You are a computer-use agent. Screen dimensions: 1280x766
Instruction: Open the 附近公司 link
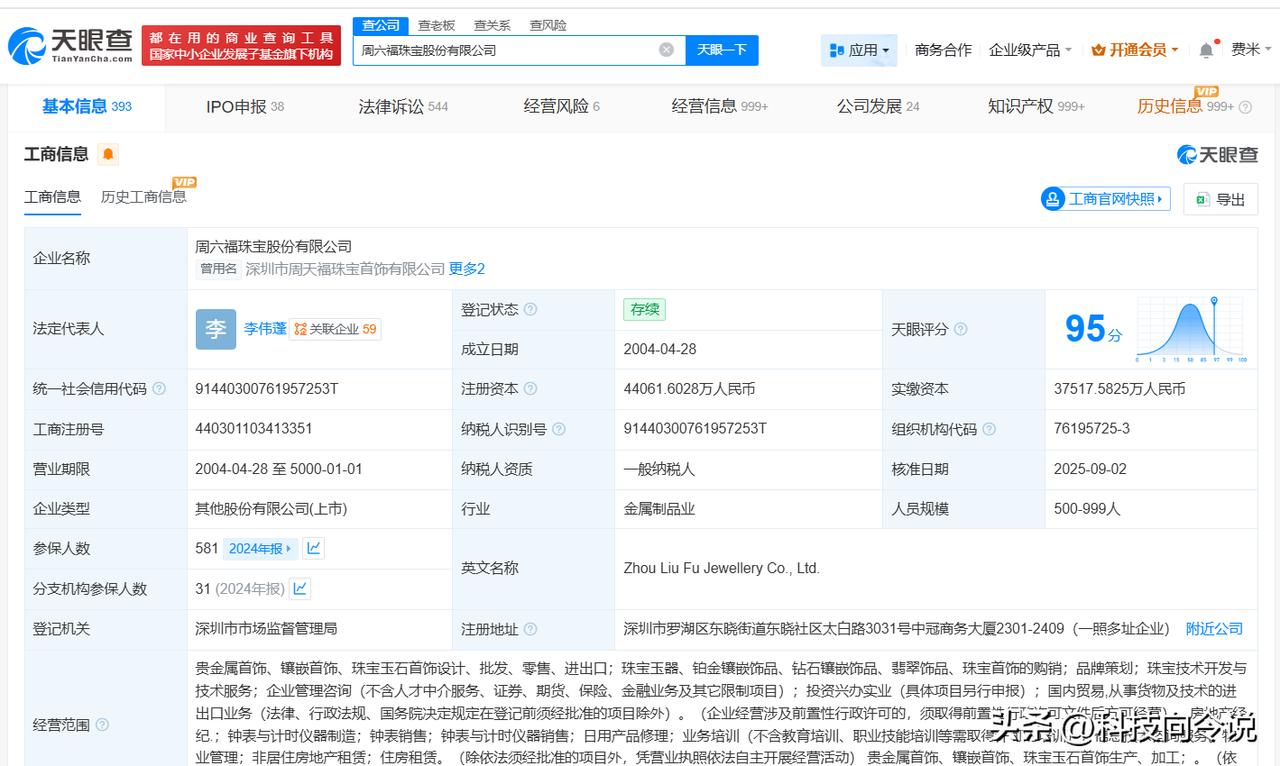pyautogui.click(x=1214, y=629)
